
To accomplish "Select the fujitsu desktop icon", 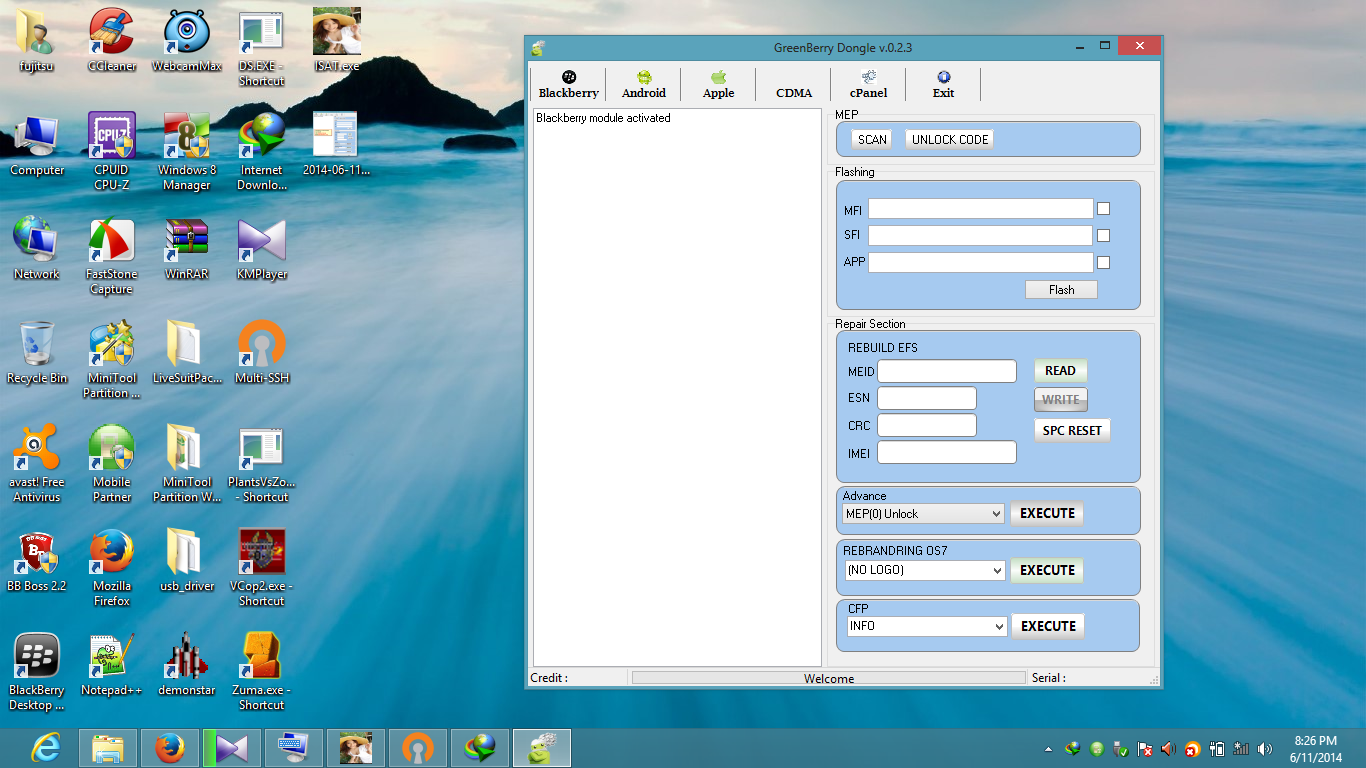I will [x=36, y=40].
